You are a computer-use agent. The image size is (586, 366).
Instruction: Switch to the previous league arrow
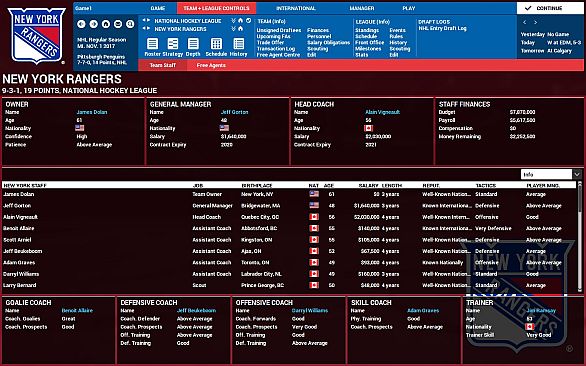click(x=144, y=21)
